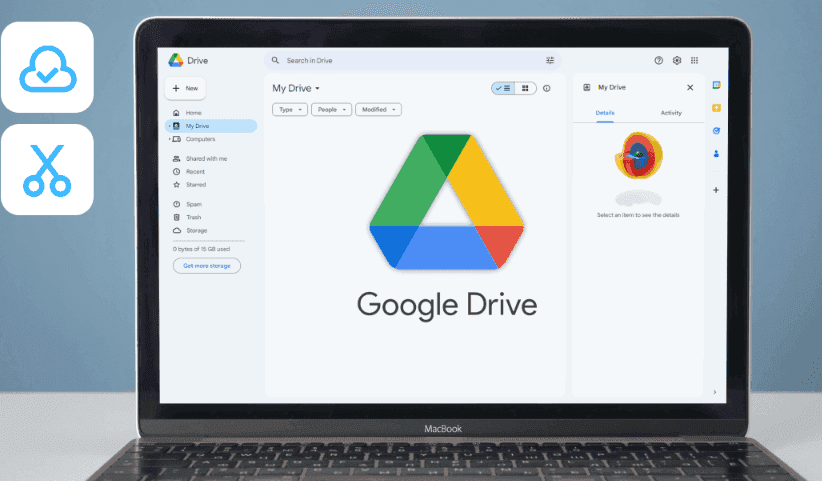Close the My Drive details panel
Image resolution: width=822 pixels, height=481 pixels.
click(690, 88)
